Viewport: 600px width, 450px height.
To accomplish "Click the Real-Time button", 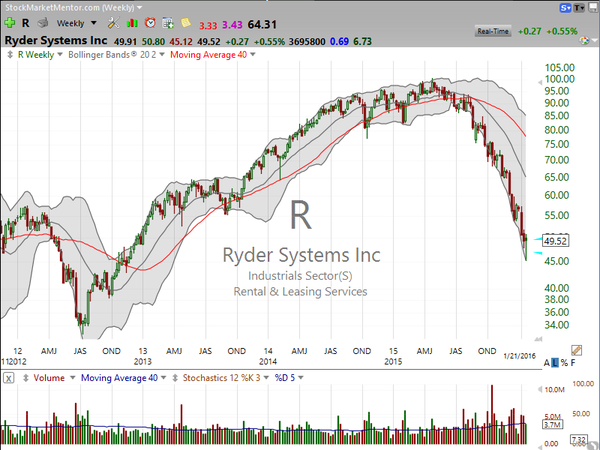I will pyautogui.click(x=493, y=31).
